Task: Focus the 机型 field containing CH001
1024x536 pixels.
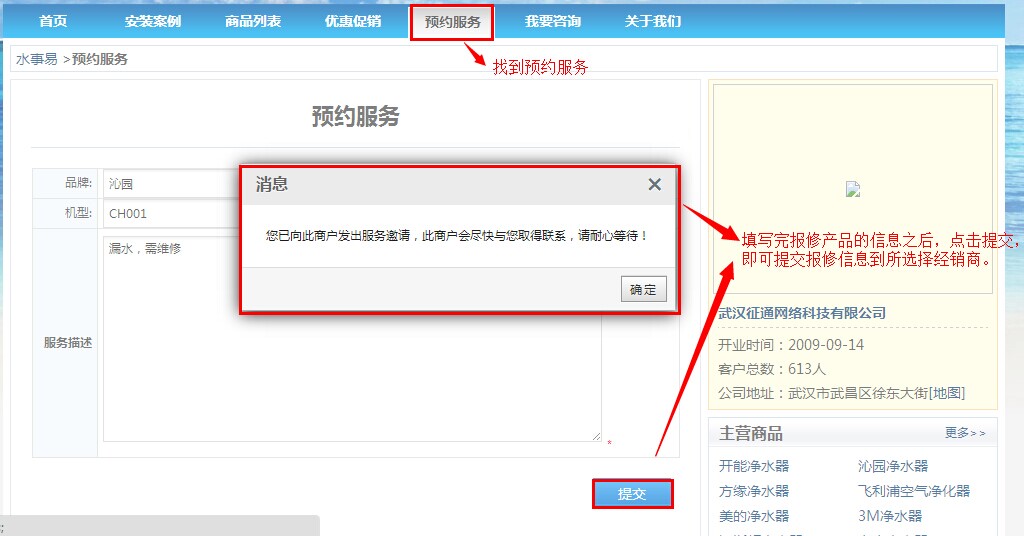Action: [170, 213]
